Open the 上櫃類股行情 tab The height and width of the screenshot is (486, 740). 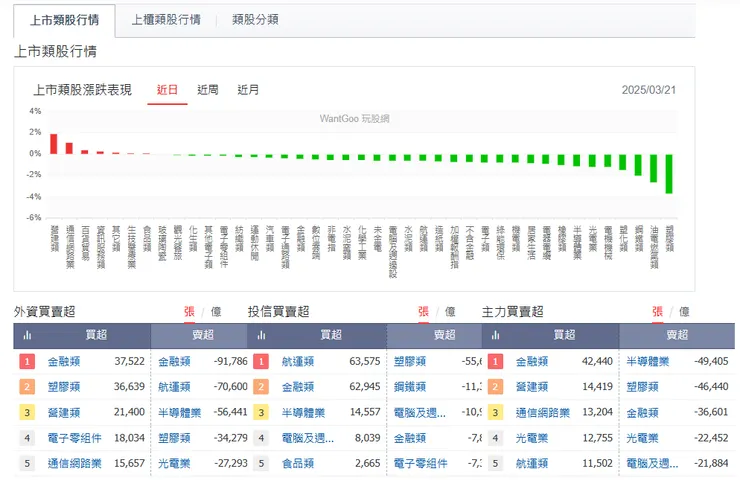pos(166,20)
